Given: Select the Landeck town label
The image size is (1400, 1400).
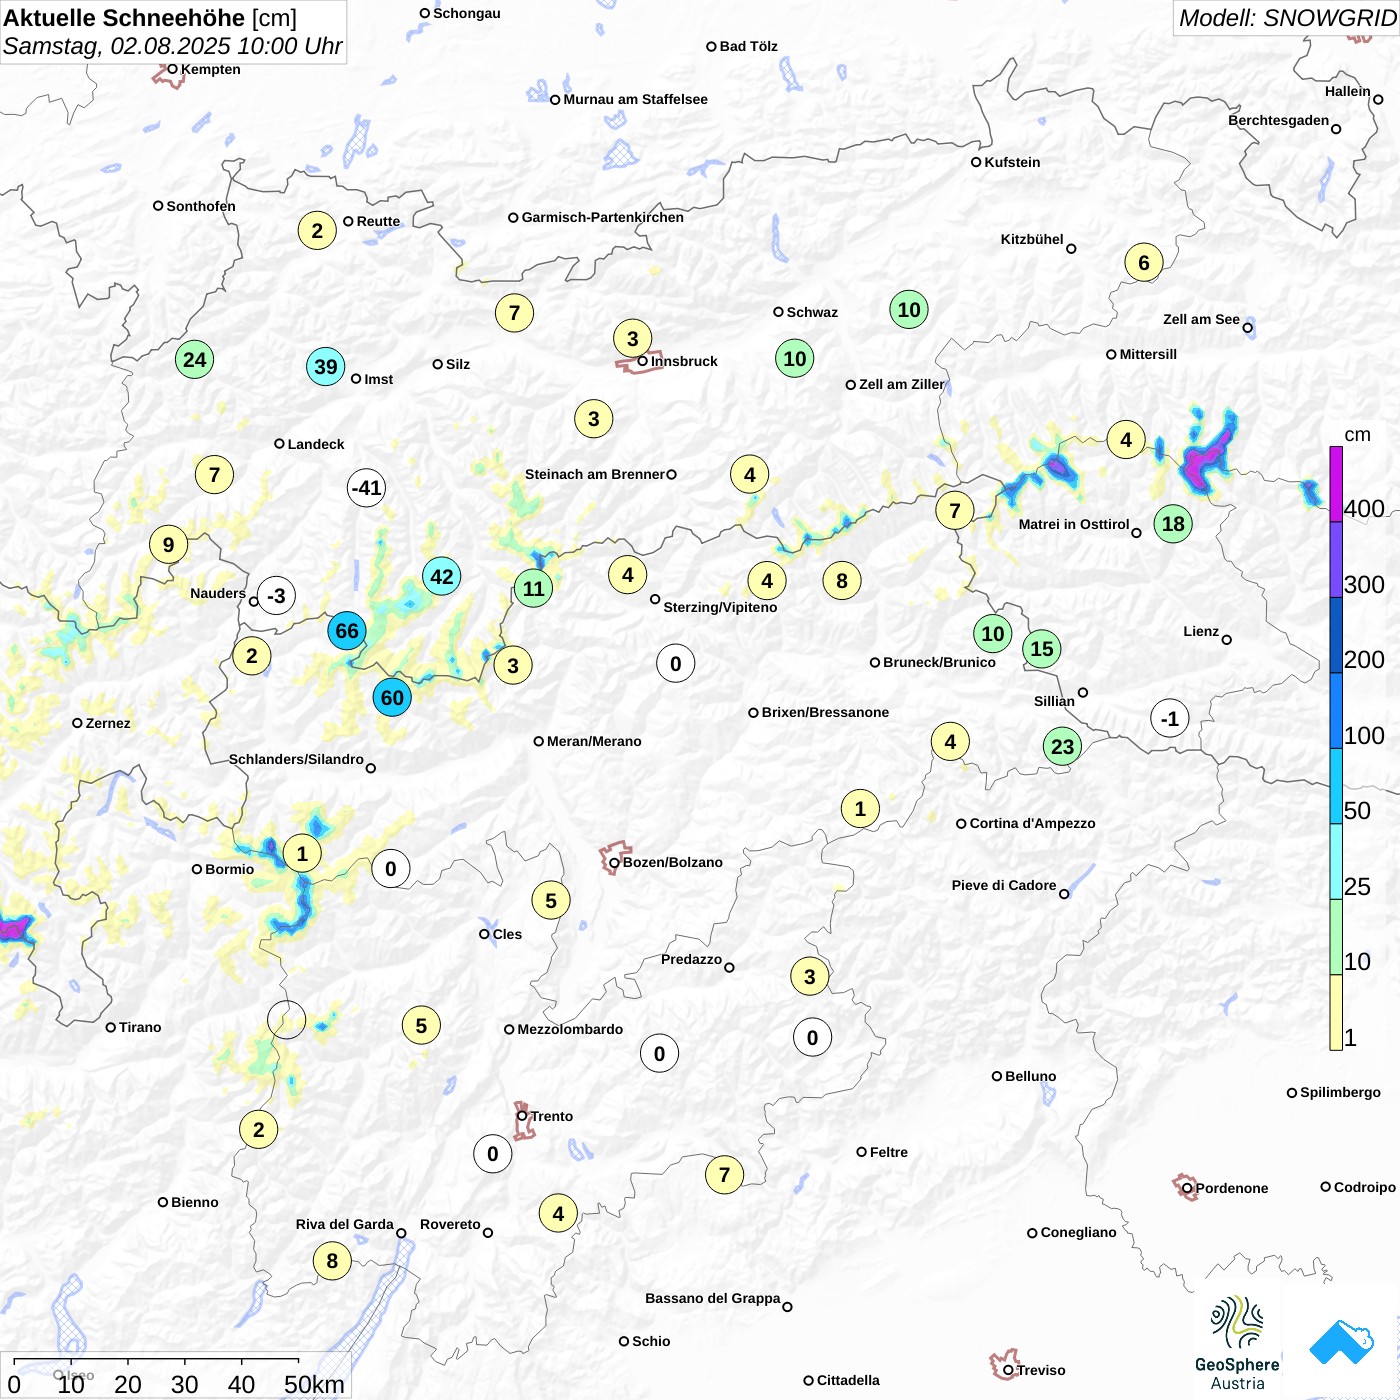Looking at the screenshot, I should (316, 444).
